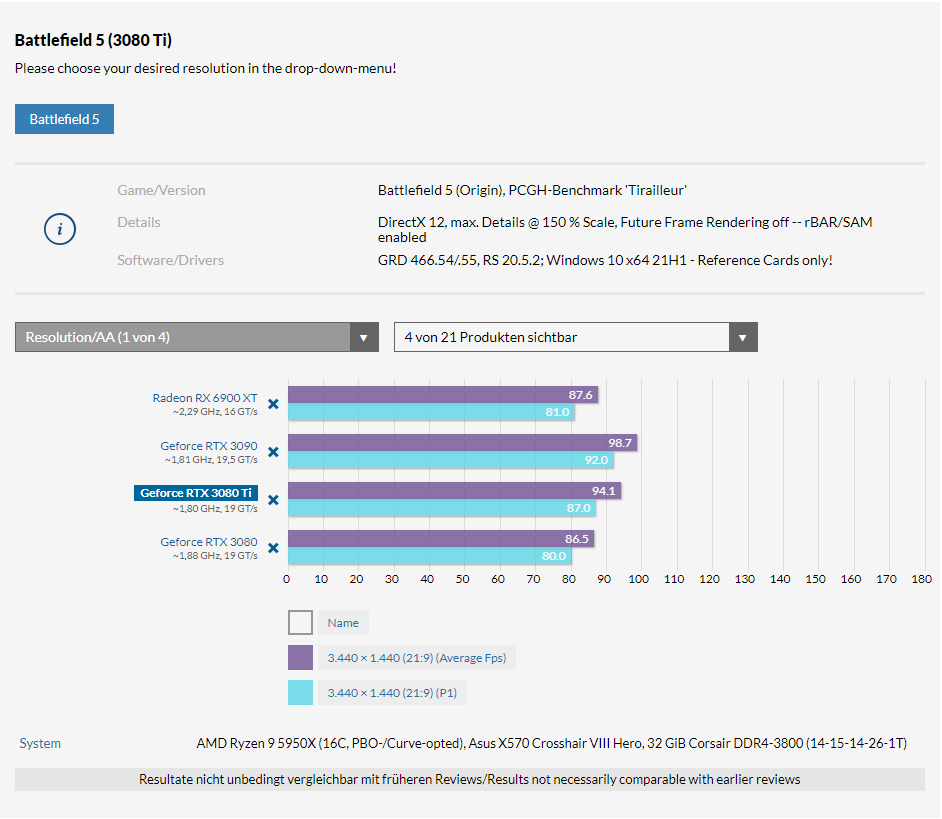942x819 pixels.
Task: Click '3.440 × 1.440 (21:9) (P1)' legend label
Action: pos(392,693)
